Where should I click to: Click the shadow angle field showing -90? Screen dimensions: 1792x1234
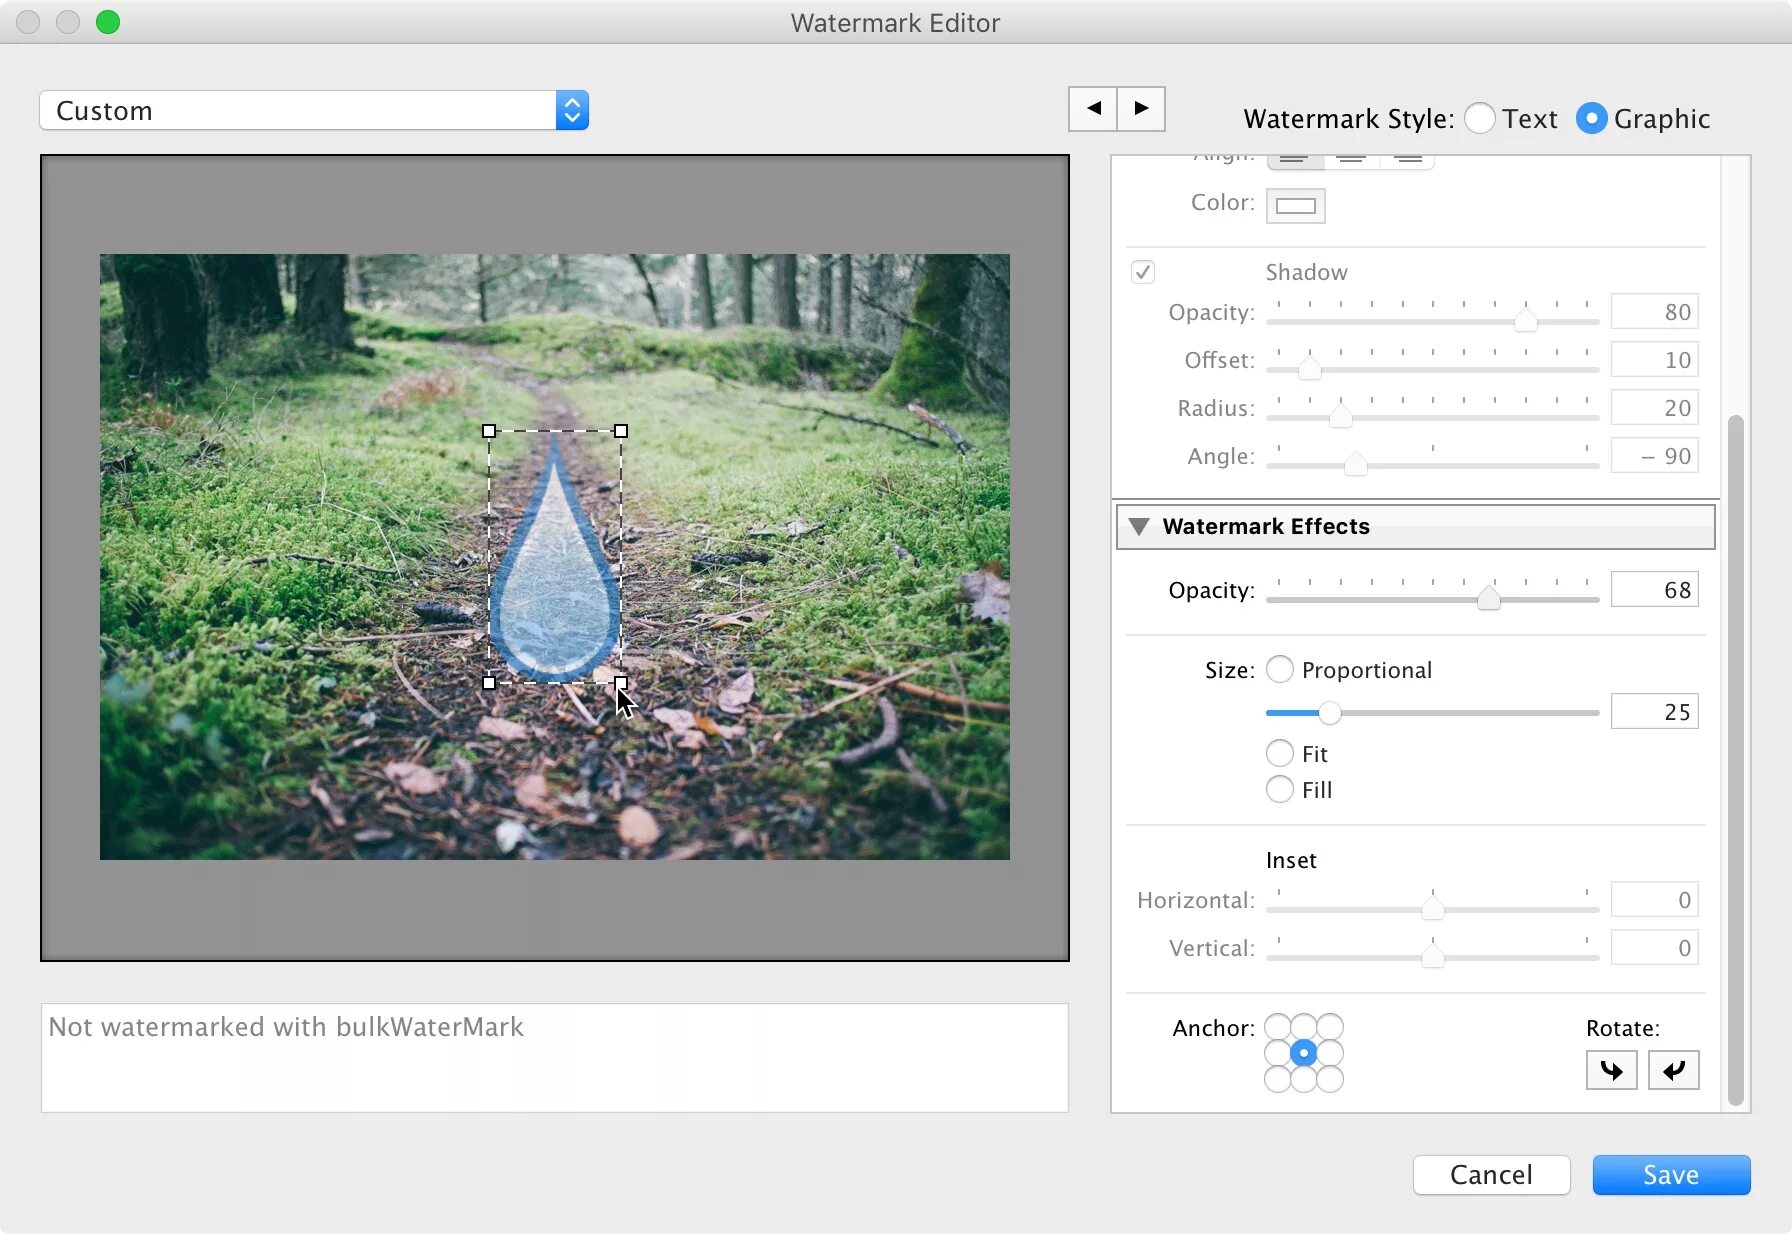click(1654, 456)
